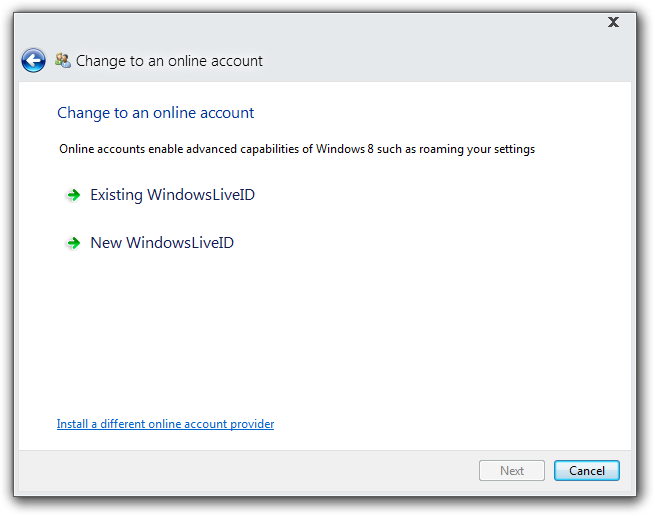Click the blue page heading text
The height and width of the screenshot is (516, 655).
[155, 113]
